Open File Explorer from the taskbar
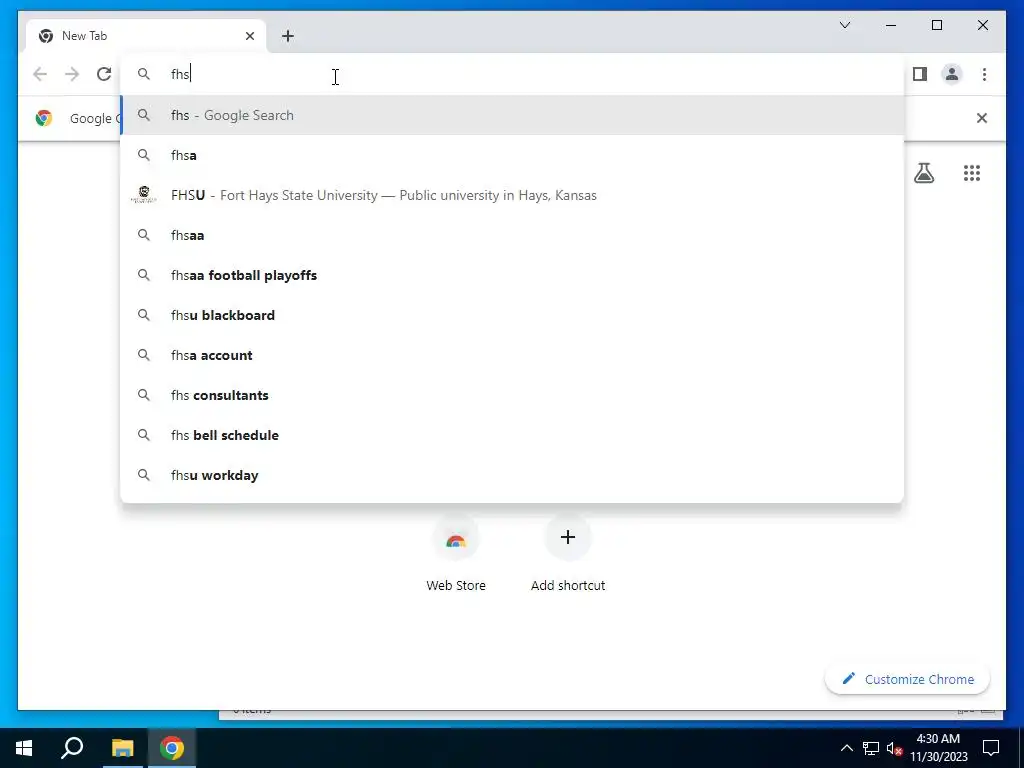 click(x=122, y=748)
